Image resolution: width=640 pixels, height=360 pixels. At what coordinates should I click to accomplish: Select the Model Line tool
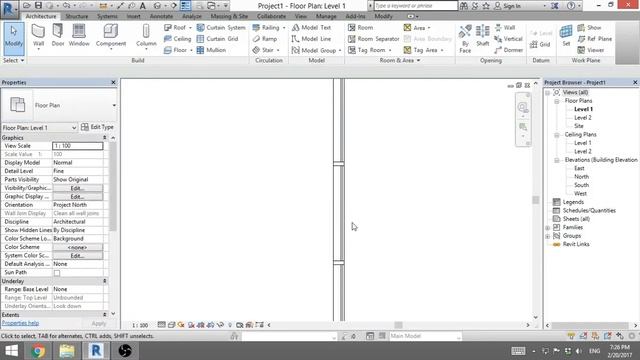coord(311,39)
